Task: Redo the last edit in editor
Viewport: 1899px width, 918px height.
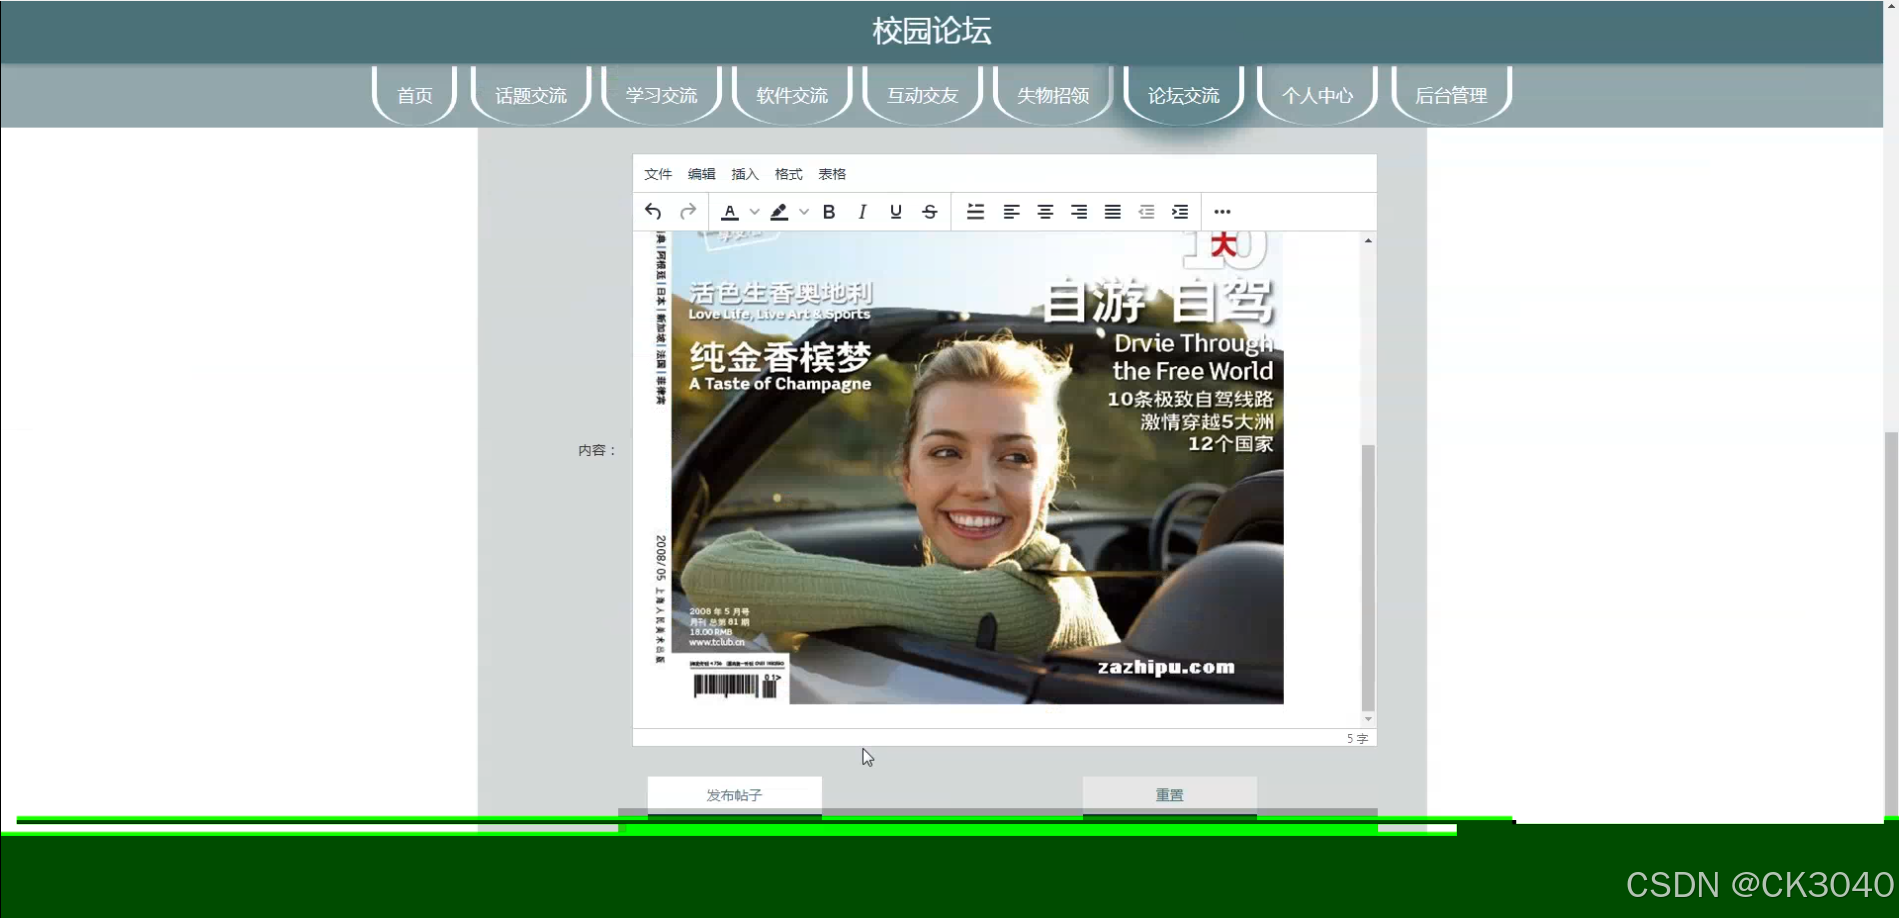Action: 688,212
